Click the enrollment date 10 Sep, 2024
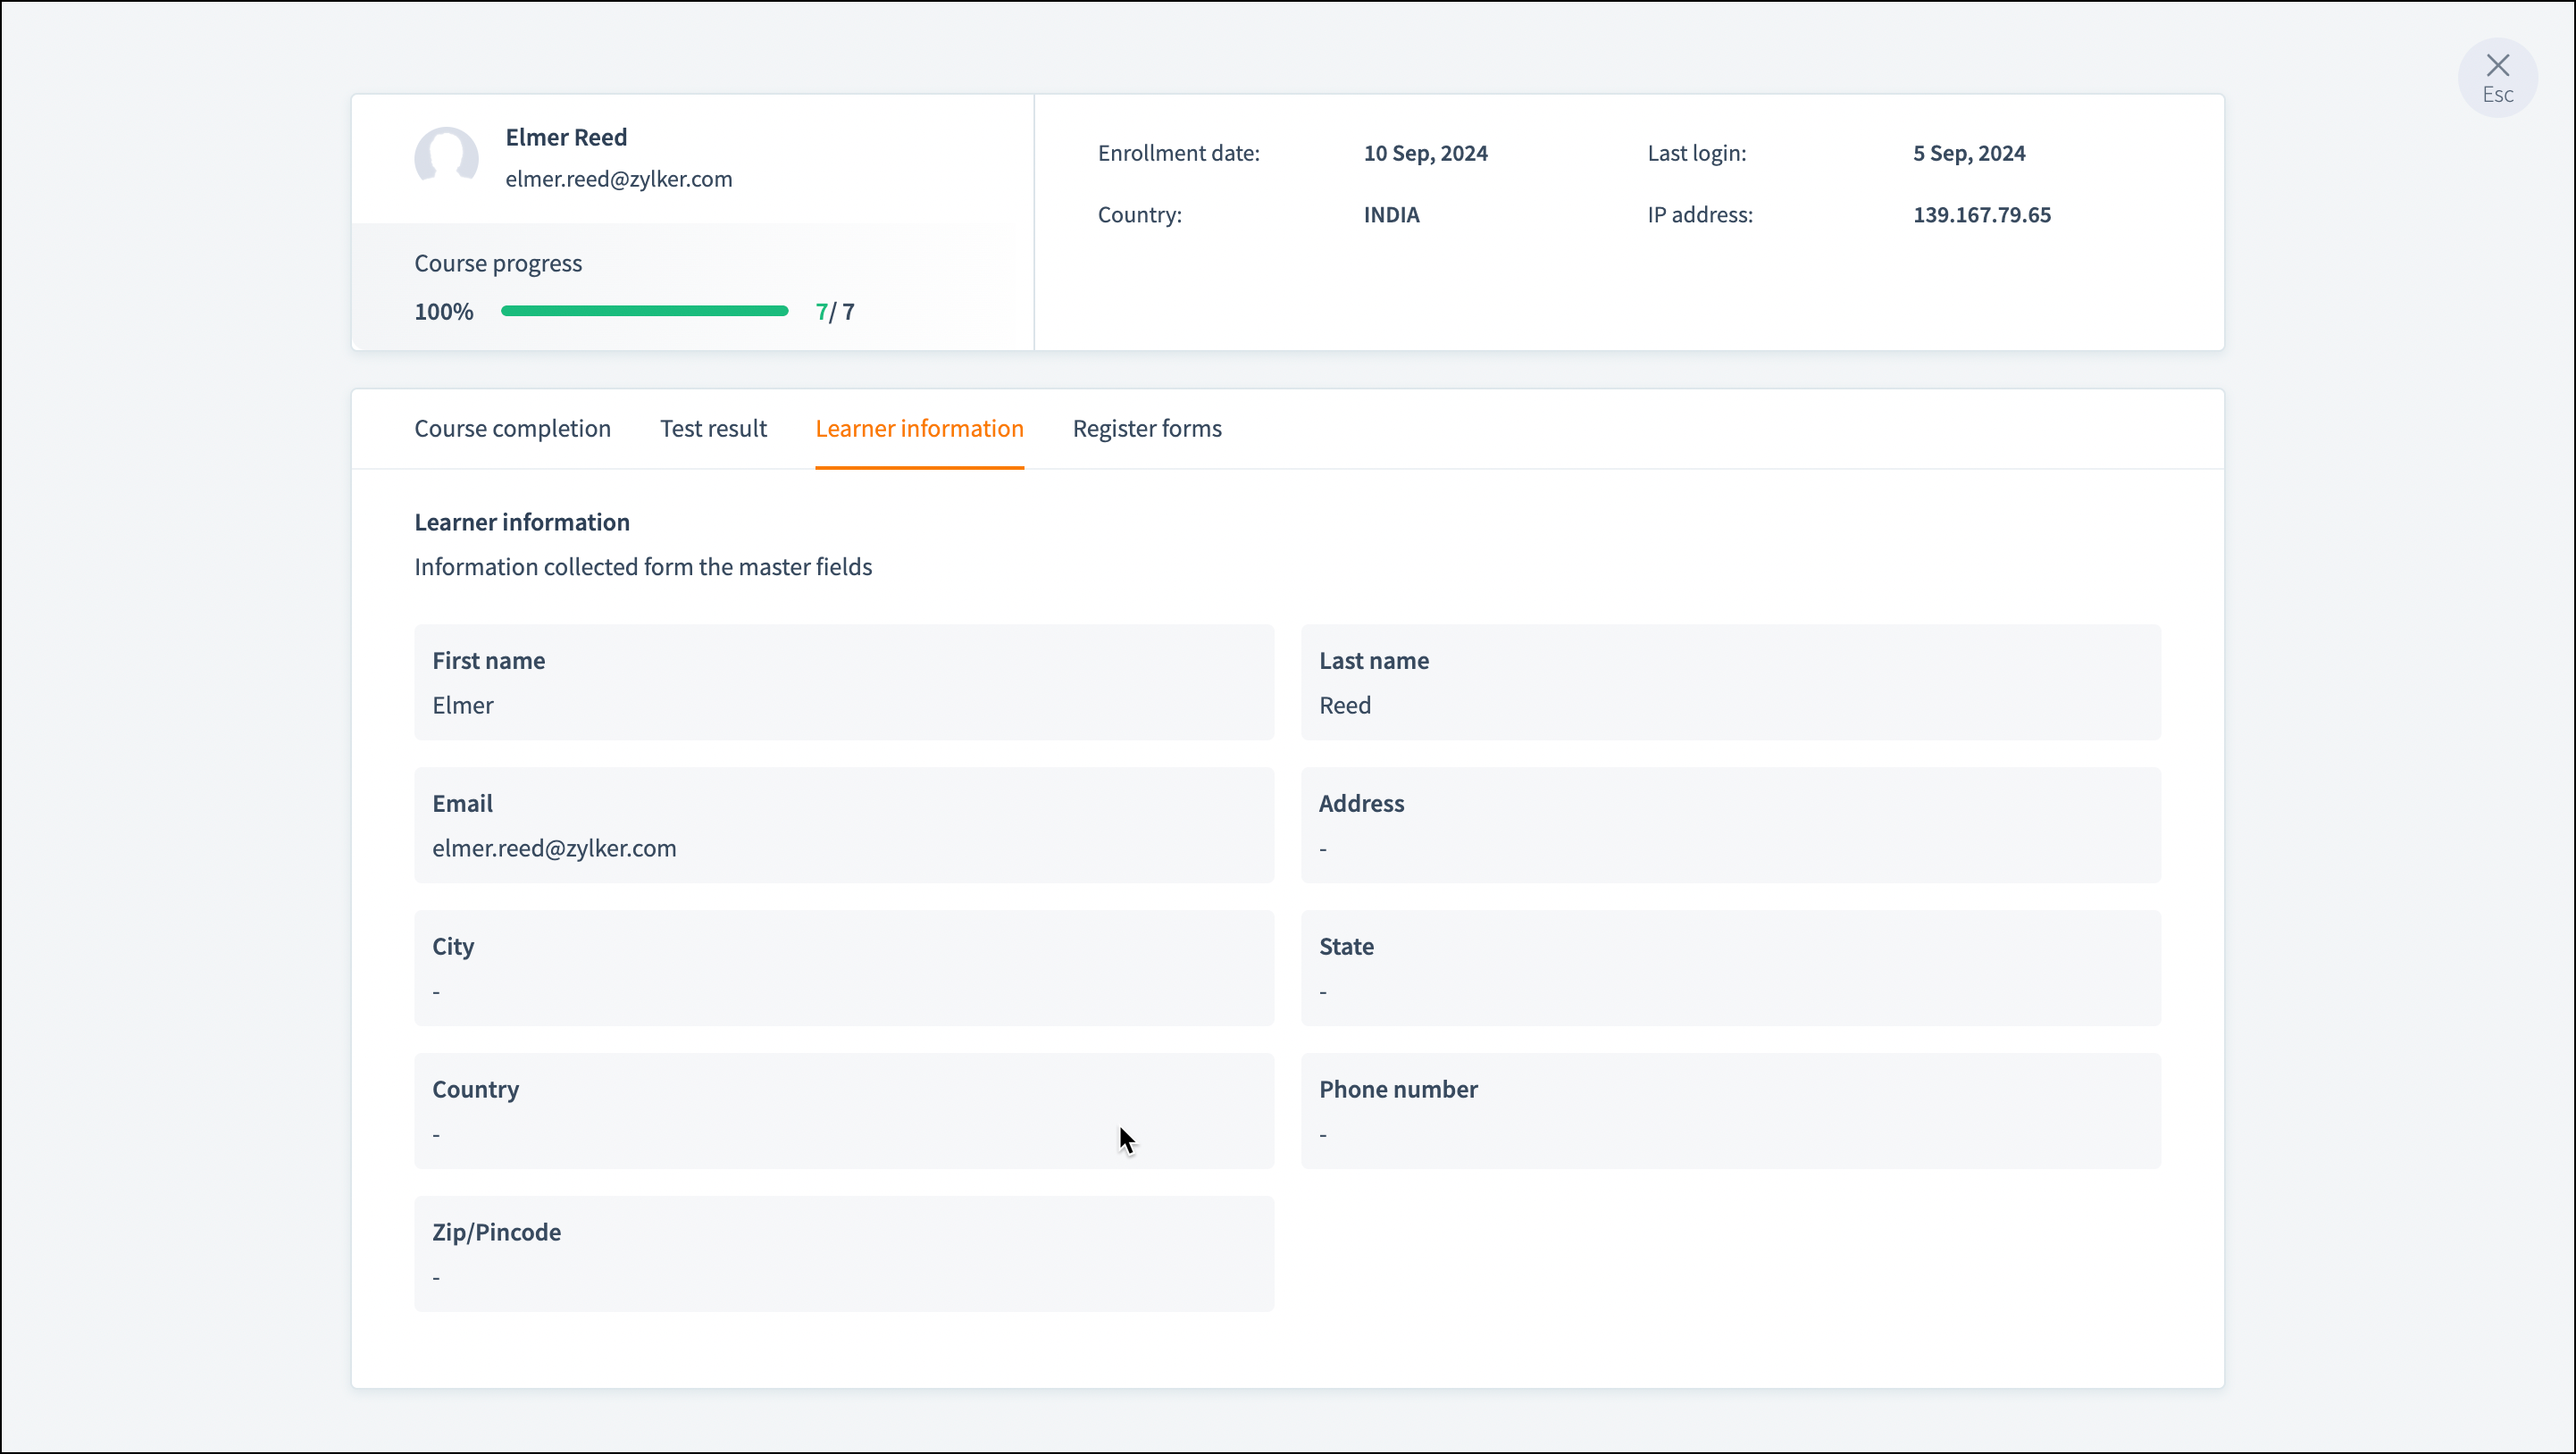 (1425, 153)
